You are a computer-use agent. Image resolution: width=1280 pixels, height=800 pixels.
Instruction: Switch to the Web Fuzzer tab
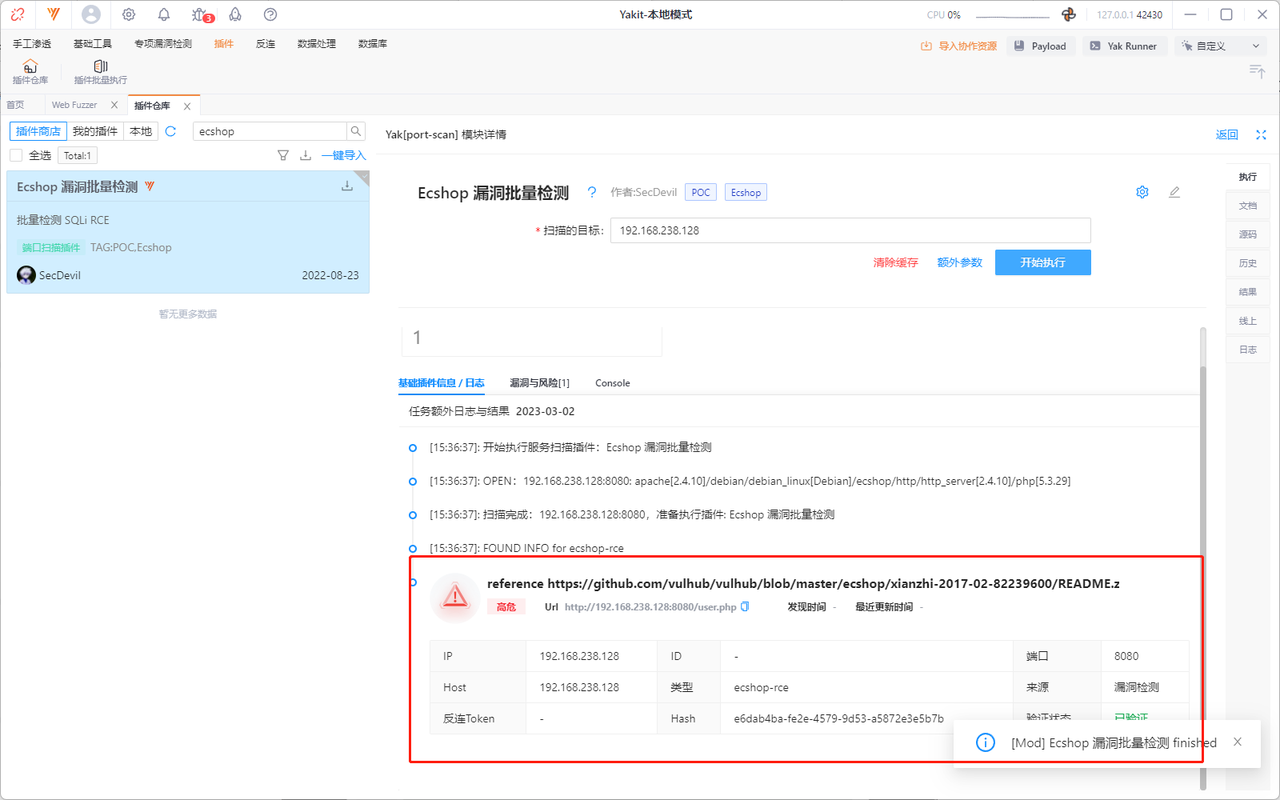[x=75, y=105]
